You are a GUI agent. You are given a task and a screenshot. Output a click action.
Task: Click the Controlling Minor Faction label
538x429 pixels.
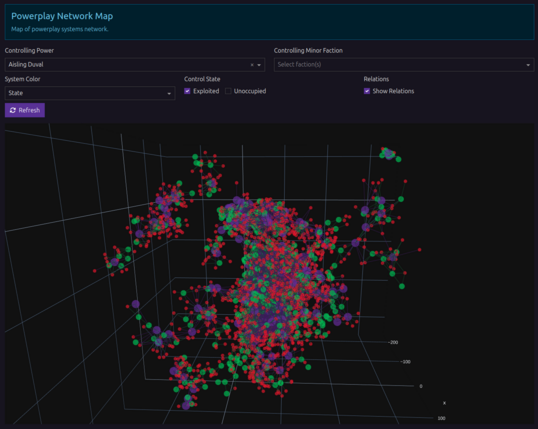pos(308,50)
